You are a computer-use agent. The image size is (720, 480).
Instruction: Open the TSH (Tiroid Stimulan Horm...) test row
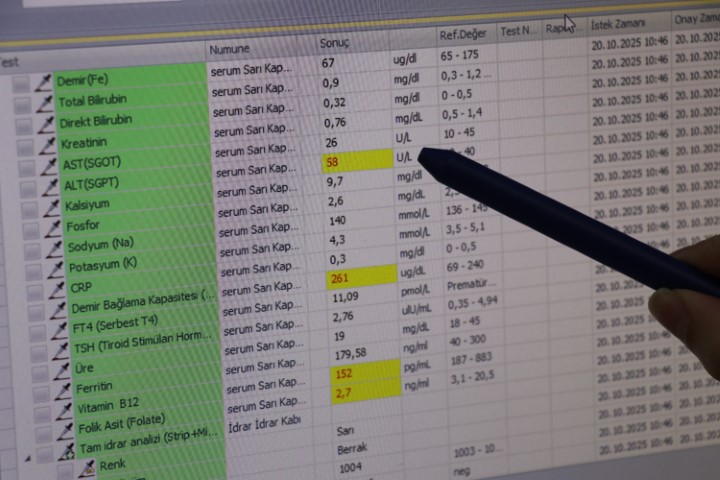[x=140, y=347]
